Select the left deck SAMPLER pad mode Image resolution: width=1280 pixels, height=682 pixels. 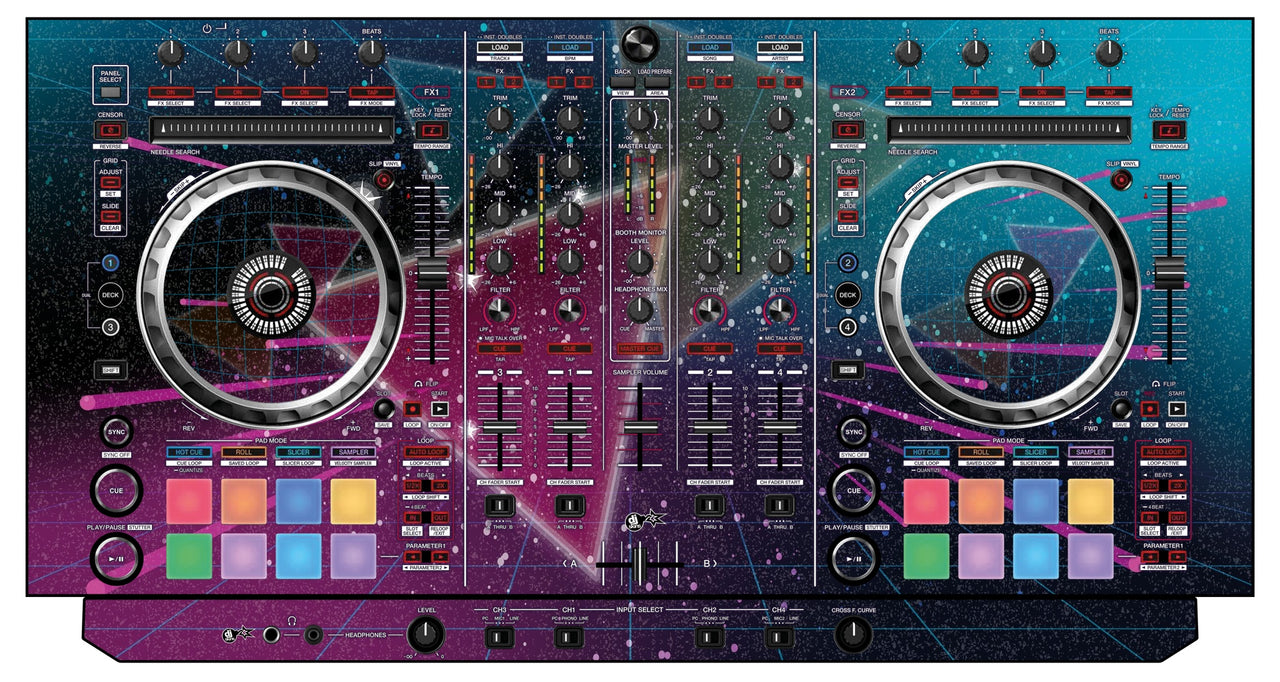(x=353, y=453)
